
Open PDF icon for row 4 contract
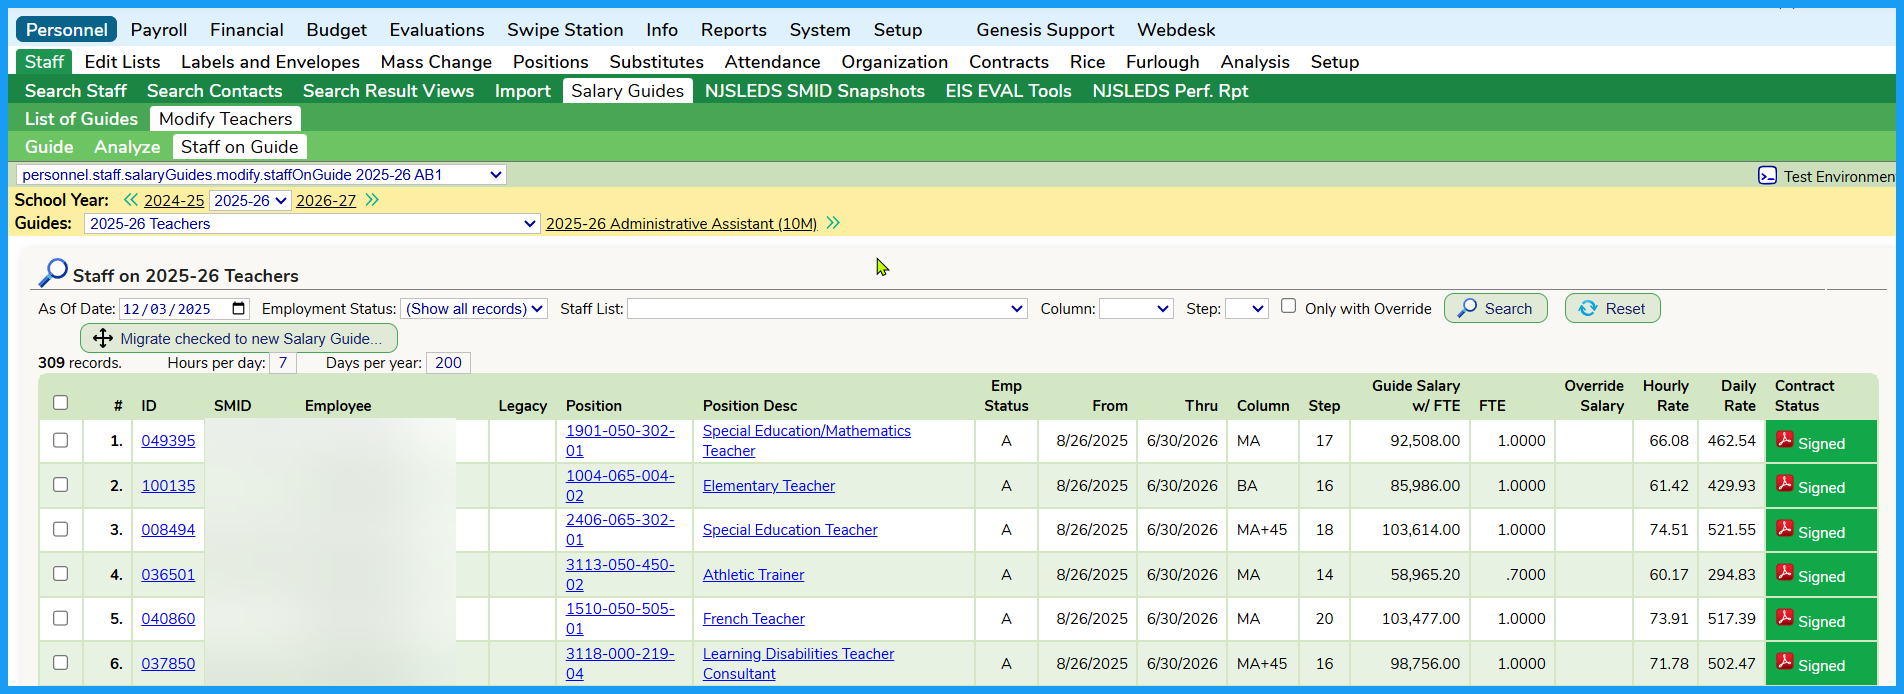(x=1784, y=573)
